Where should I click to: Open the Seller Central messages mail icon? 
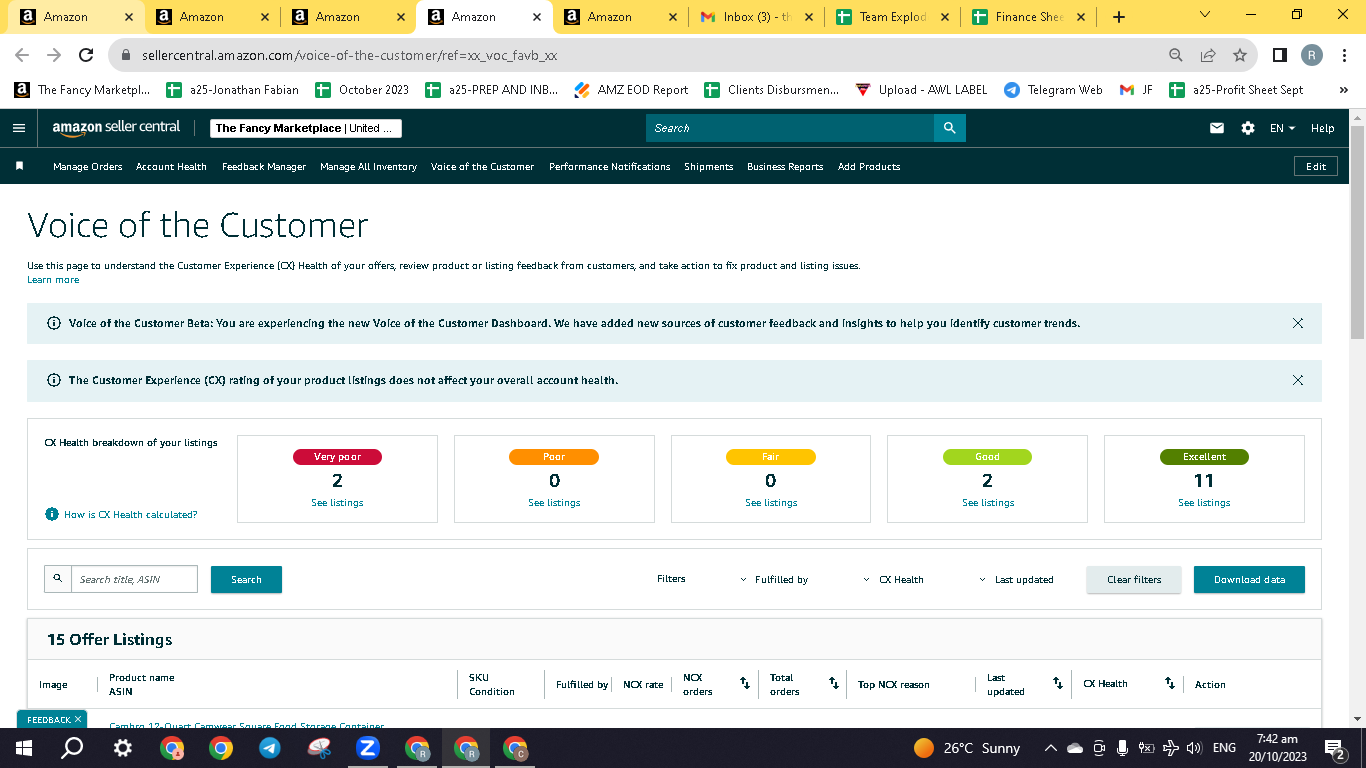pos(1217,128)
